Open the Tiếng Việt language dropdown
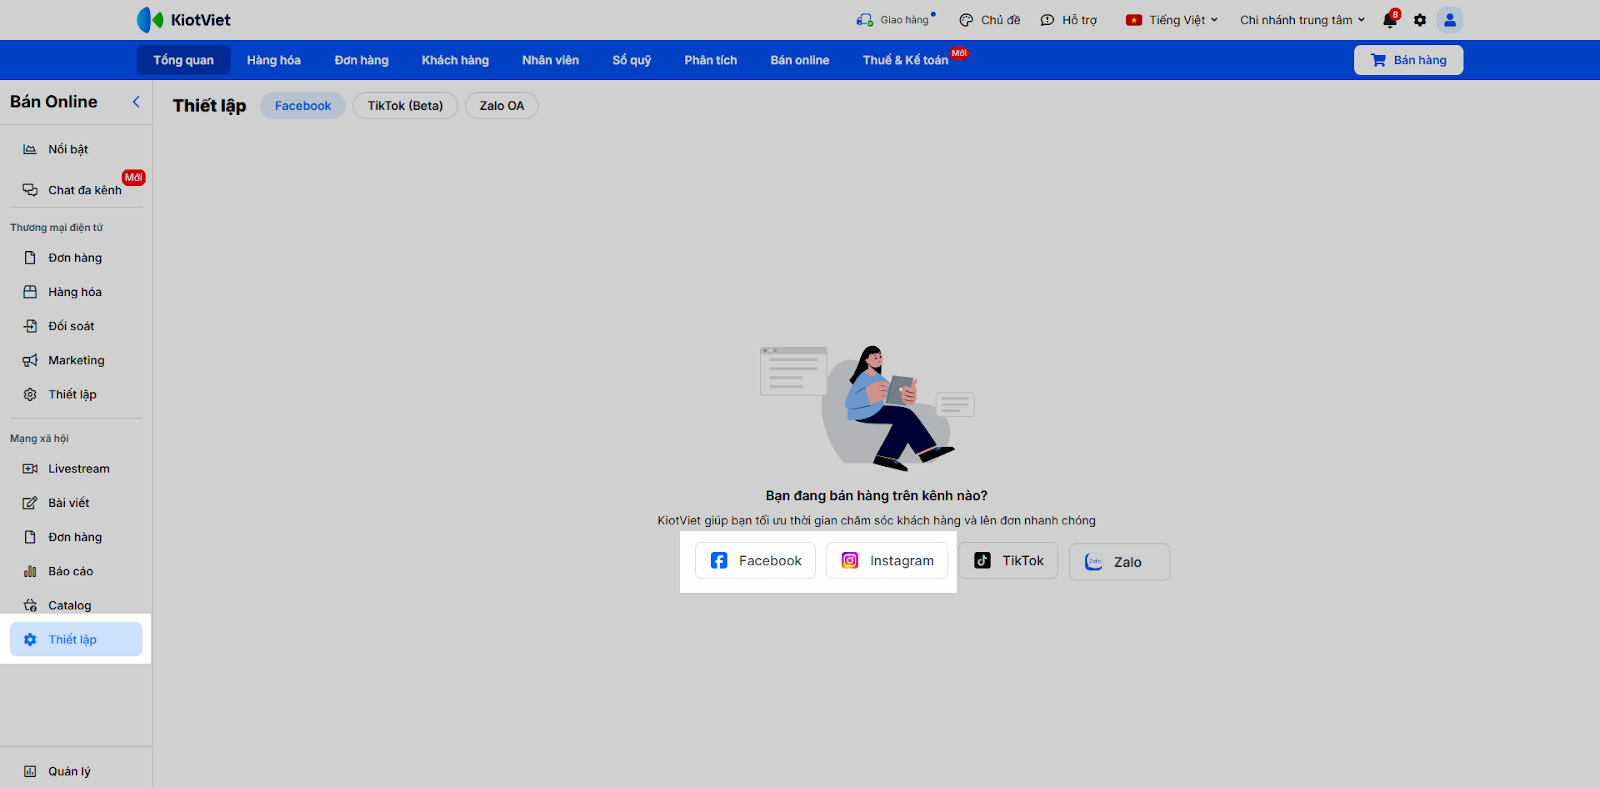The height and width of the screenshot is (788, 1600). point(1172,20)
